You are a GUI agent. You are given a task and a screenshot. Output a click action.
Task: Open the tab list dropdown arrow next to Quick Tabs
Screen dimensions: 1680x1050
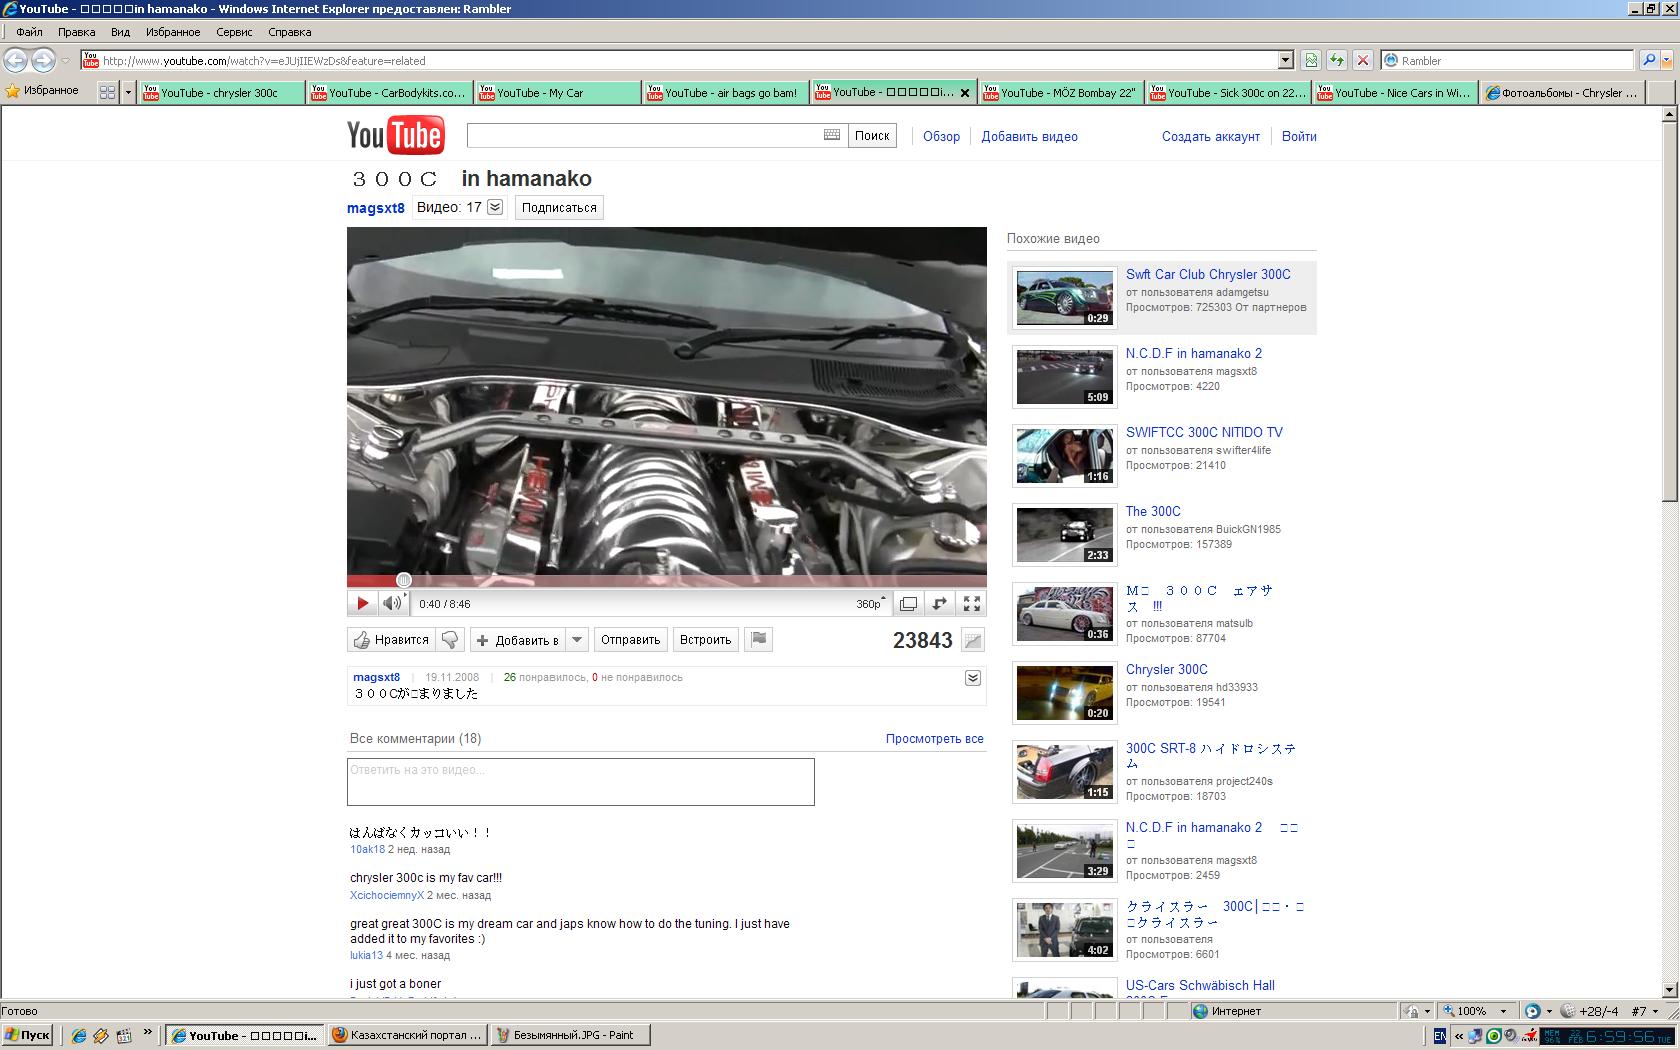128,92
